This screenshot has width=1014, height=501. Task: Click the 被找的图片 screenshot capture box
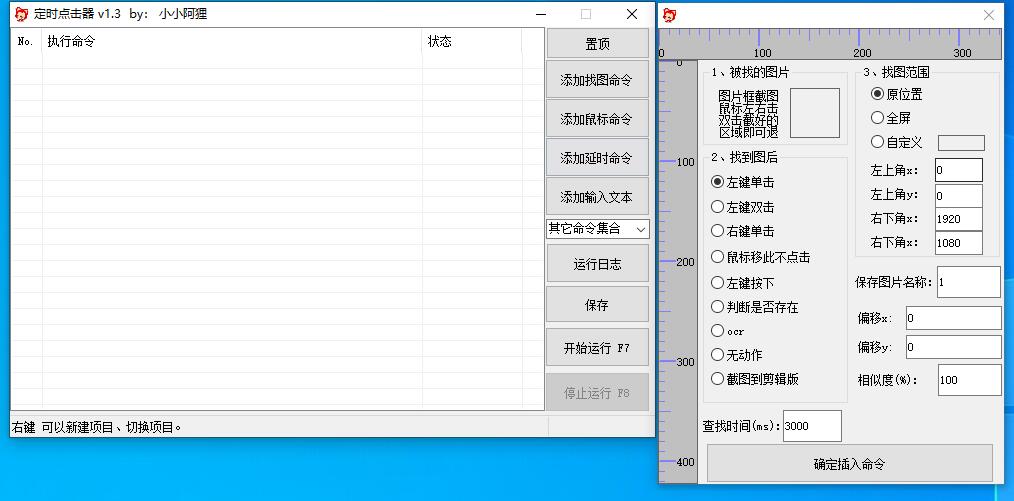pos(814,113)
